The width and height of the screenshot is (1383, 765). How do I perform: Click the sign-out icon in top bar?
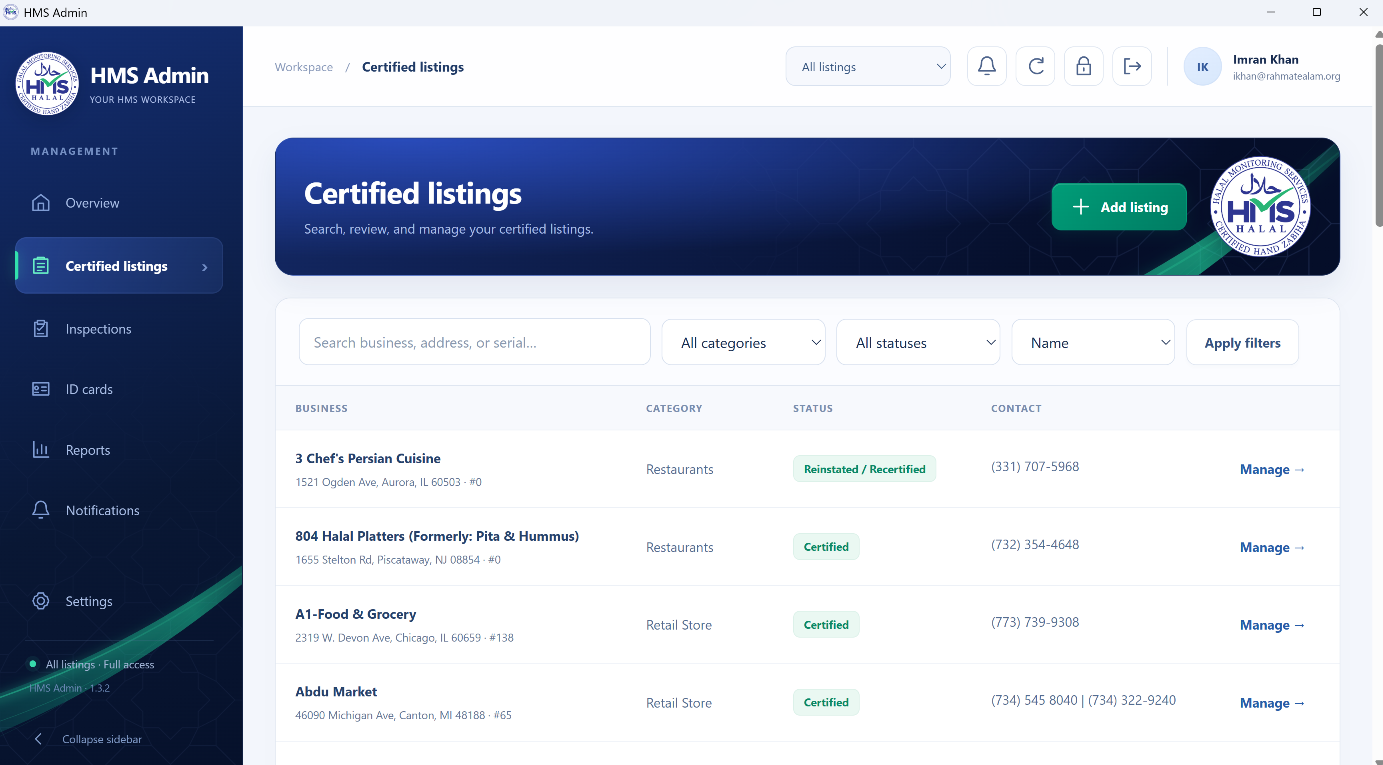(1132, 66)
